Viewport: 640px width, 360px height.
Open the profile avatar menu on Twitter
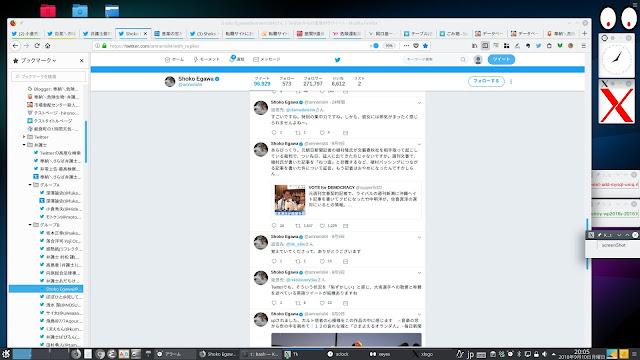click(x=478, y=60)
